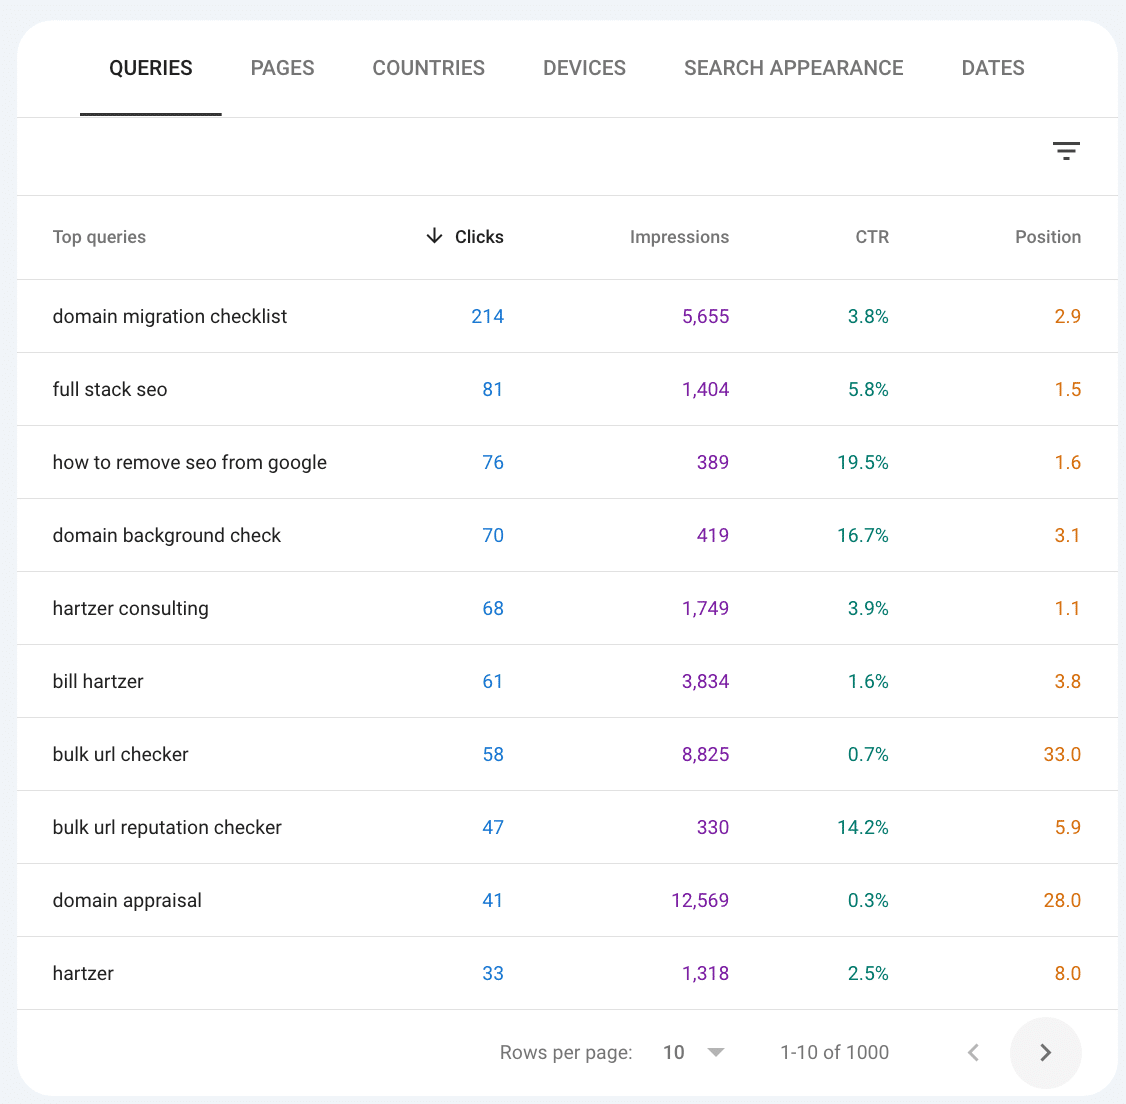The height and width of the screenshot is (1104, 1126).
Task: Select the 'domain migration checklist' query
Action: coord(169,316)
